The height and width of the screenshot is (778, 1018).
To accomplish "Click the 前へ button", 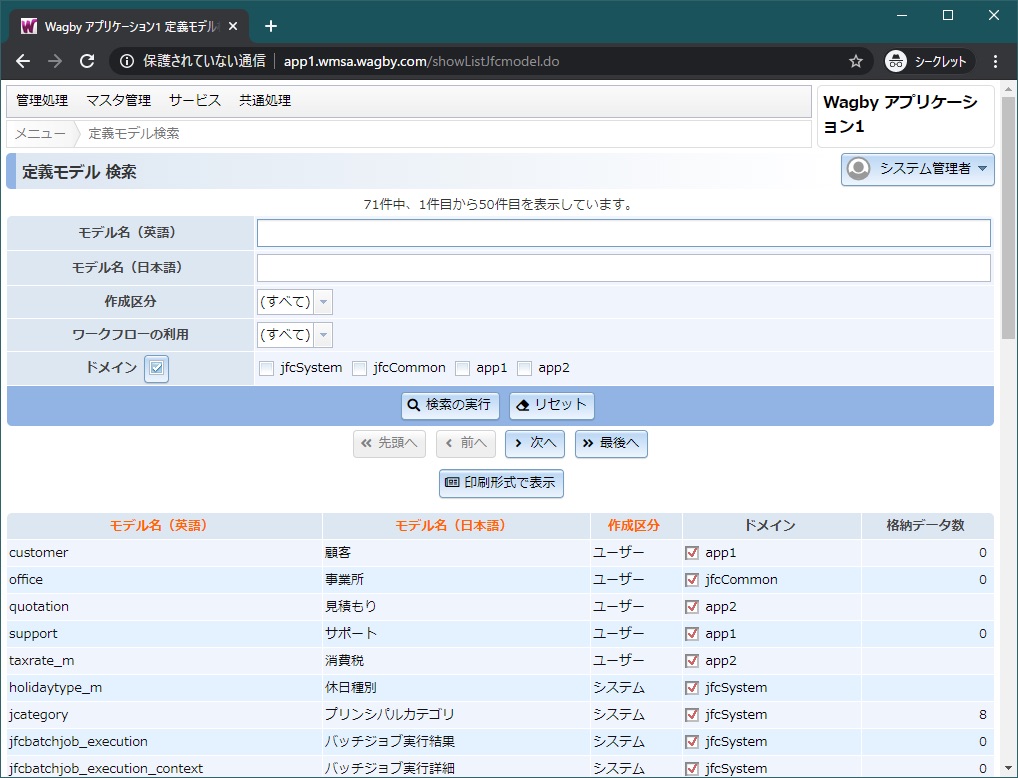I will click(x=466, y=444).
